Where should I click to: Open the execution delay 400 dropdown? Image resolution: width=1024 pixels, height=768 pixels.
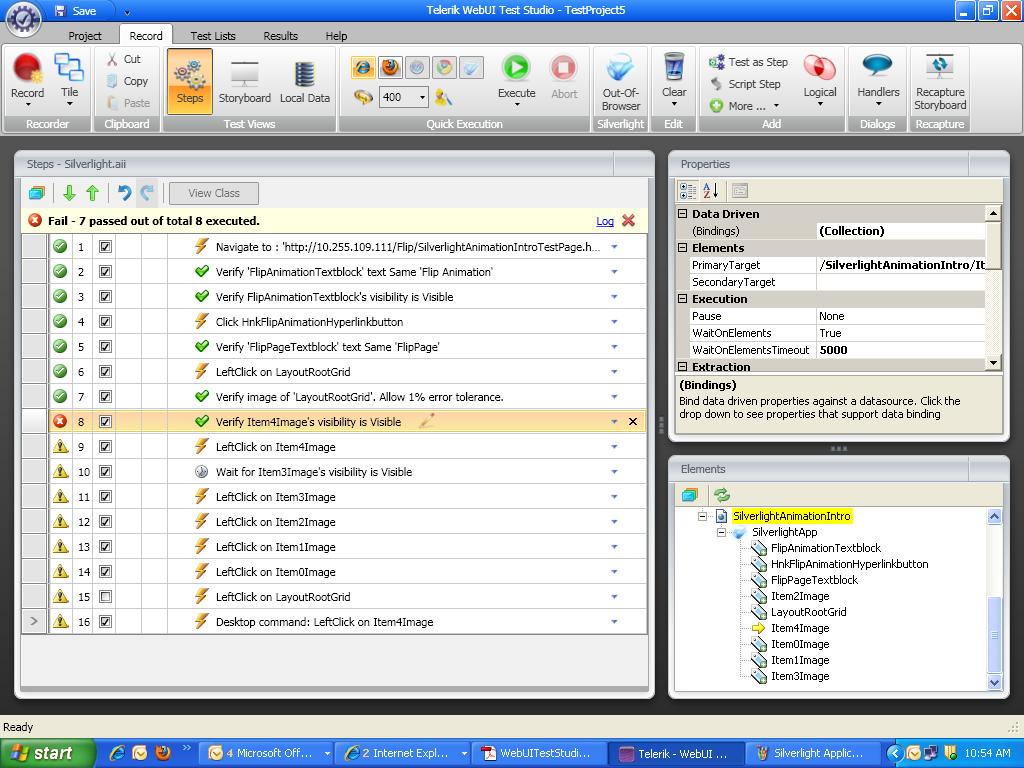point(423,98)
